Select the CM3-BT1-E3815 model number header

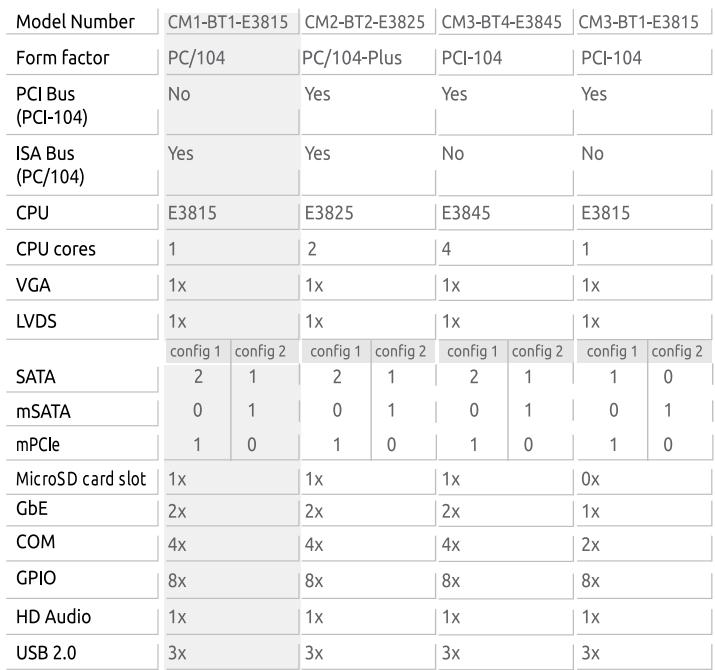pos(638,22)
